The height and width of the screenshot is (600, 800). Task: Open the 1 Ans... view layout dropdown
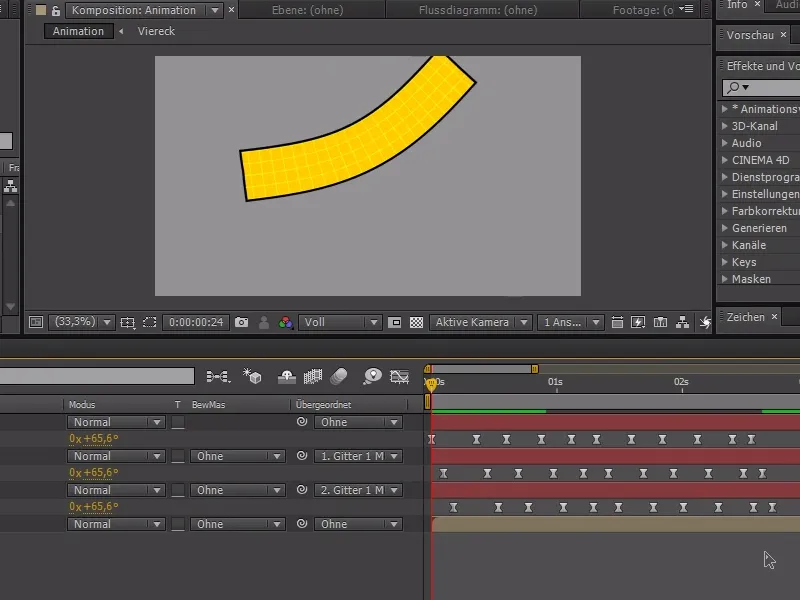(570, 322)
